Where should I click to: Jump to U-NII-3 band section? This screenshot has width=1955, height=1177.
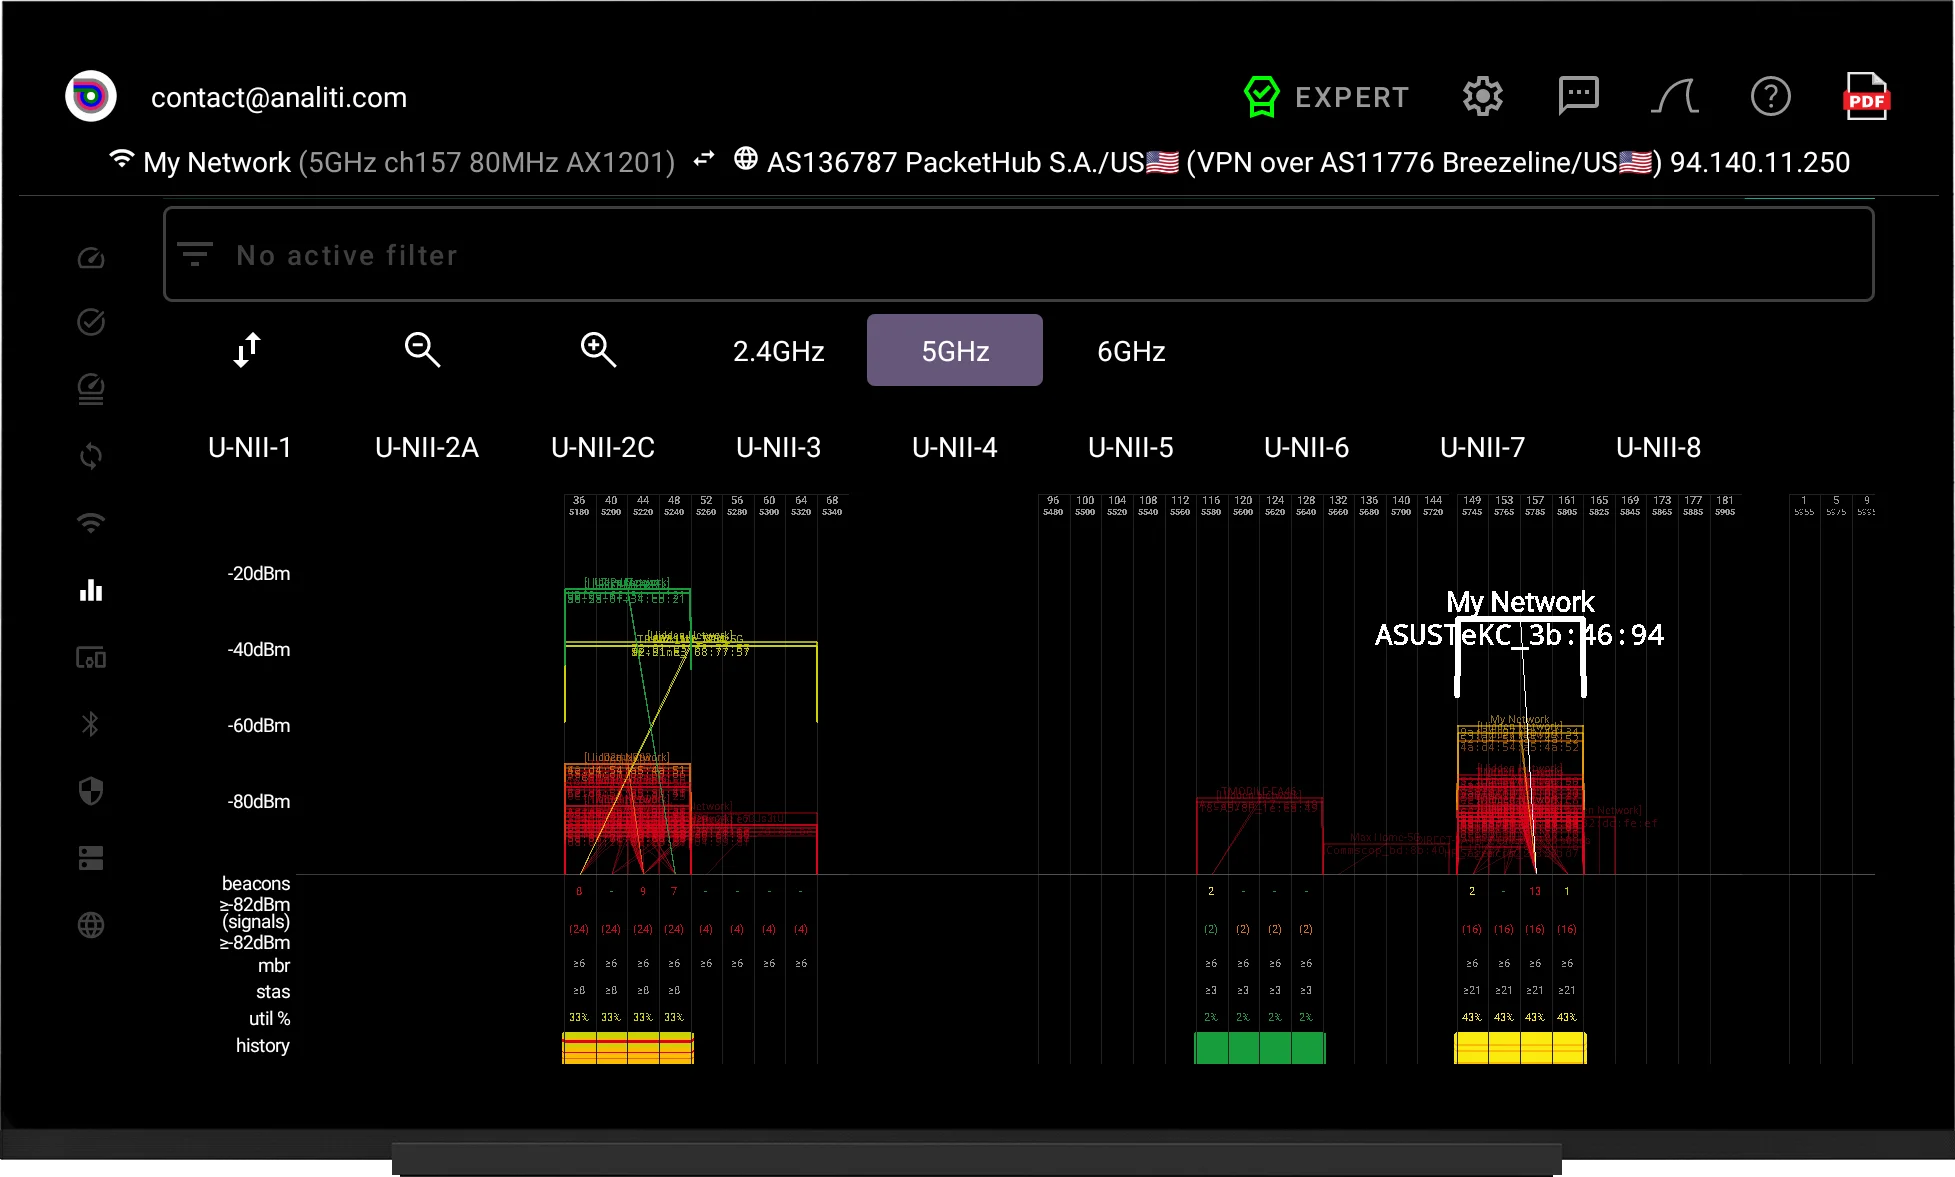(778, 447)
